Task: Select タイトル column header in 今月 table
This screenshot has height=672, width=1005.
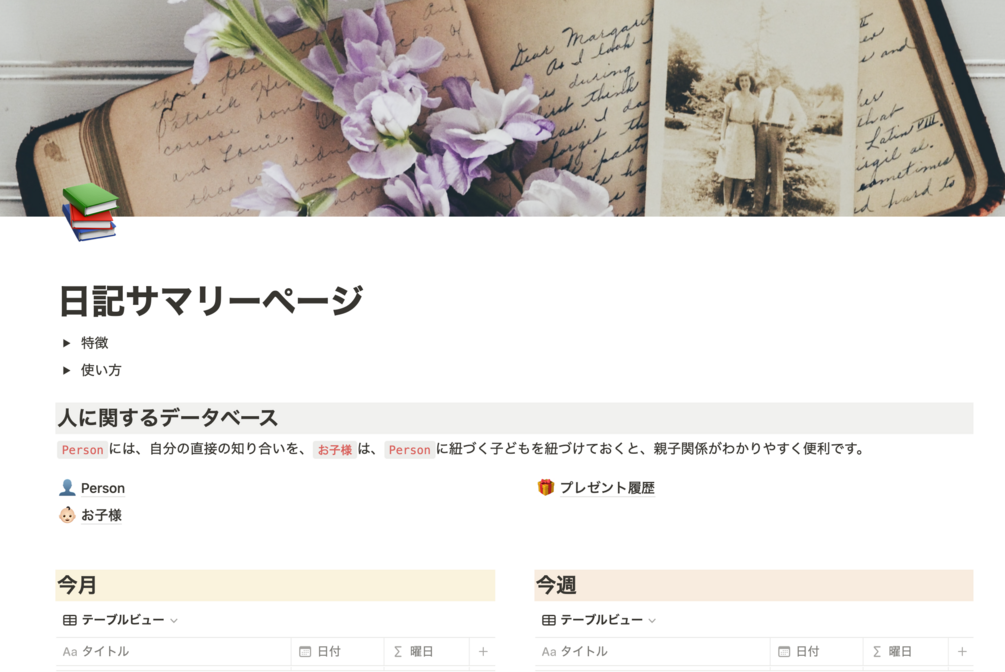Action: (173, 651)
